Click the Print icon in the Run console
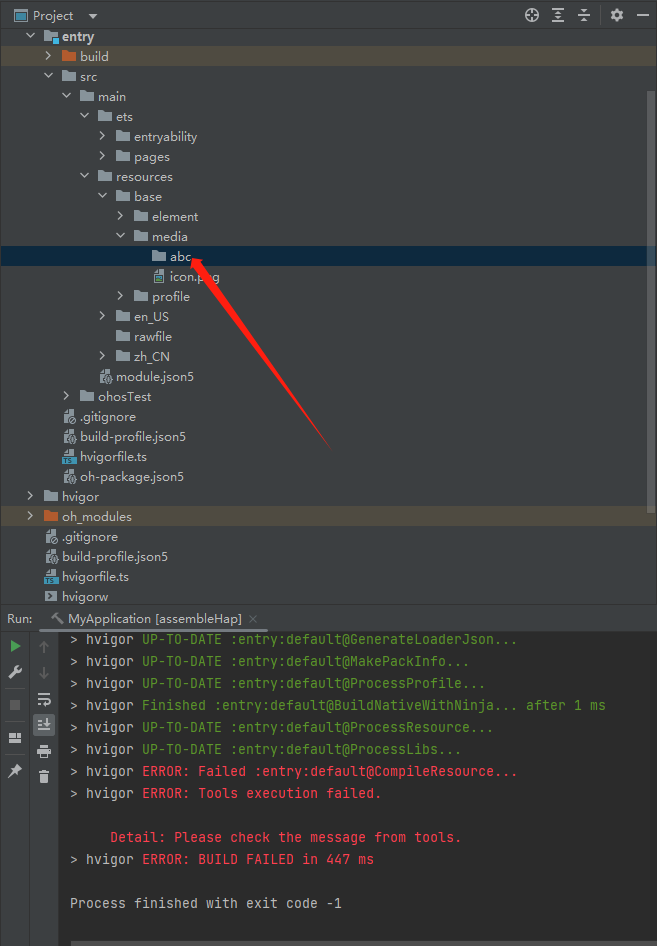The height and width of the screenshot is (946, 657). [x=44, y=751]
